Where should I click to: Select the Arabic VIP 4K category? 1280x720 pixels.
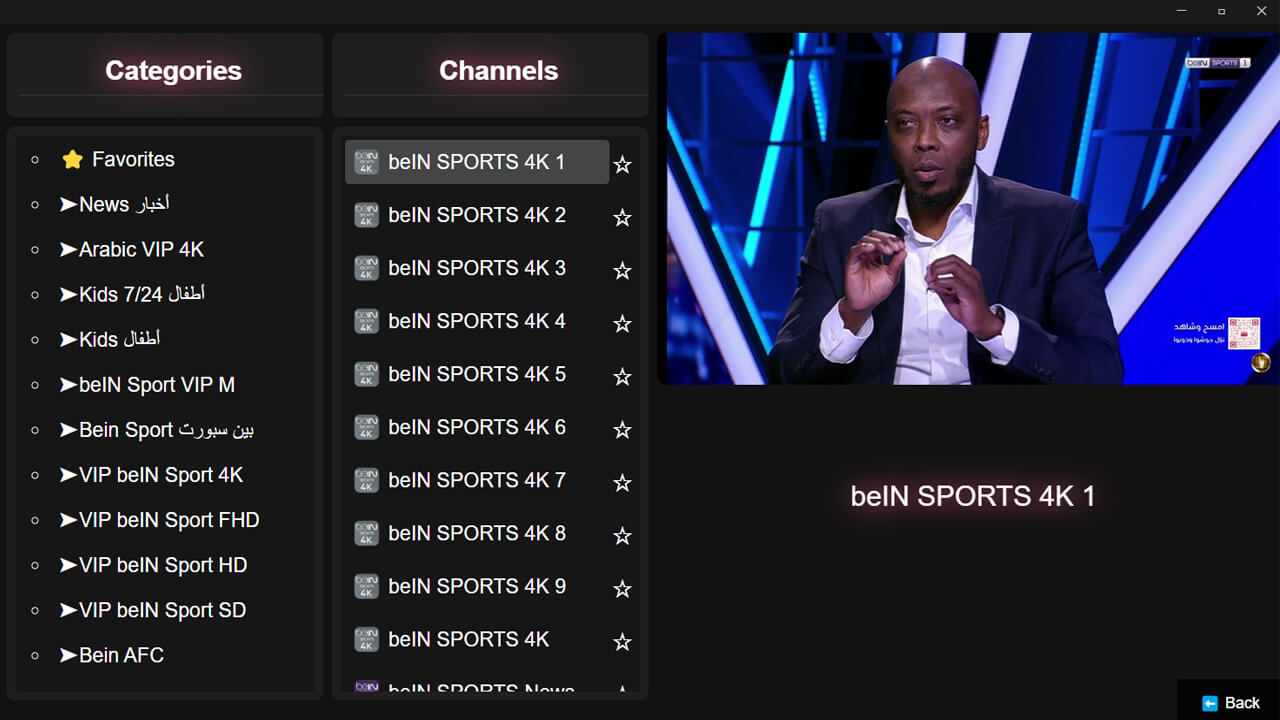(x=131, y=249)
